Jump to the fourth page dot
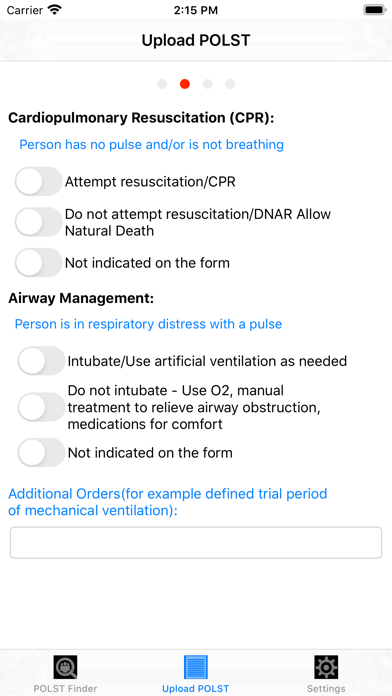The image size is (392, 696). tap(230, 84)
